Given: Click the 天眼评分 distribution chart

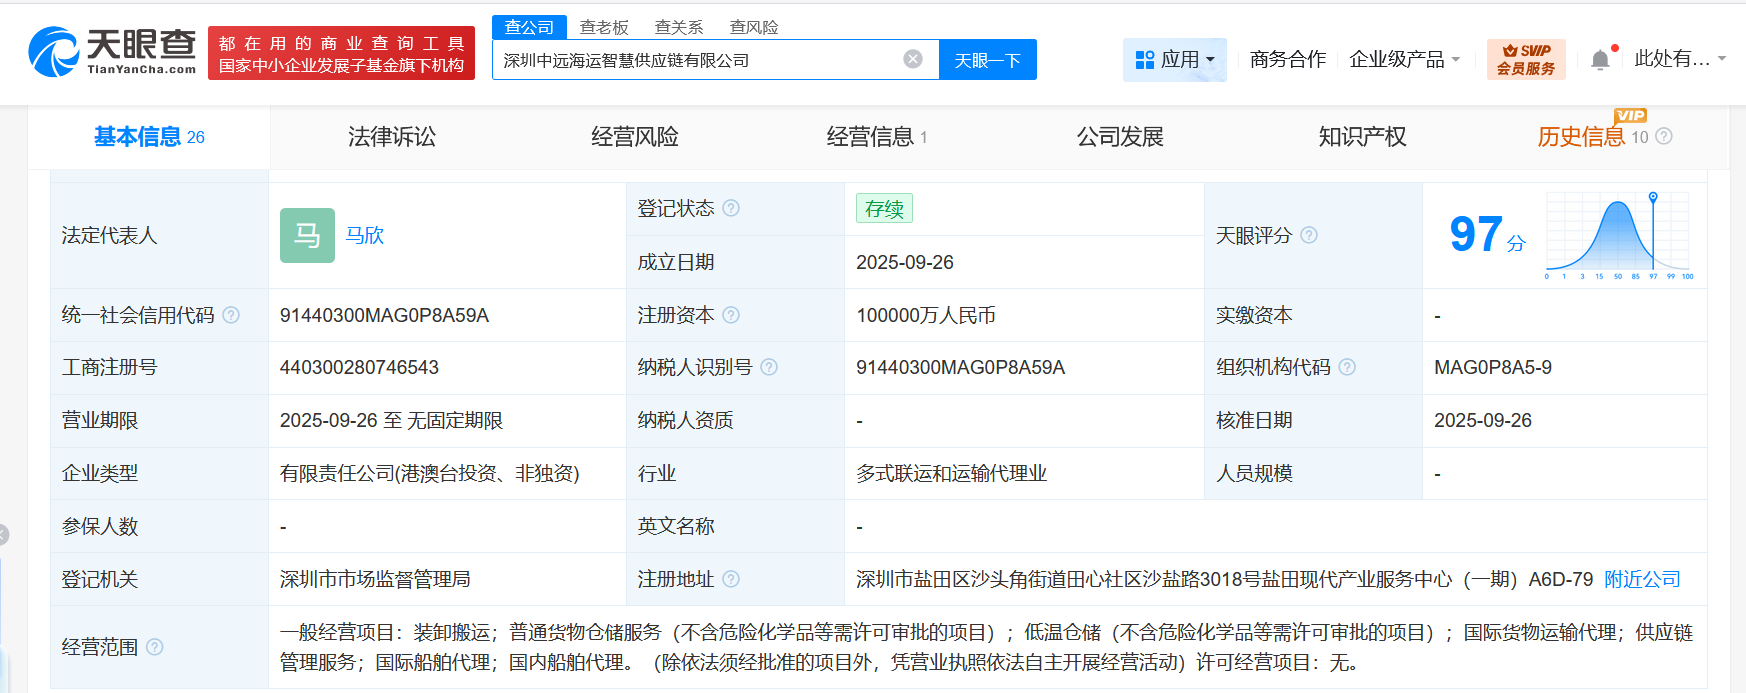Looking at the screenshot, I should pos(1618,236).
